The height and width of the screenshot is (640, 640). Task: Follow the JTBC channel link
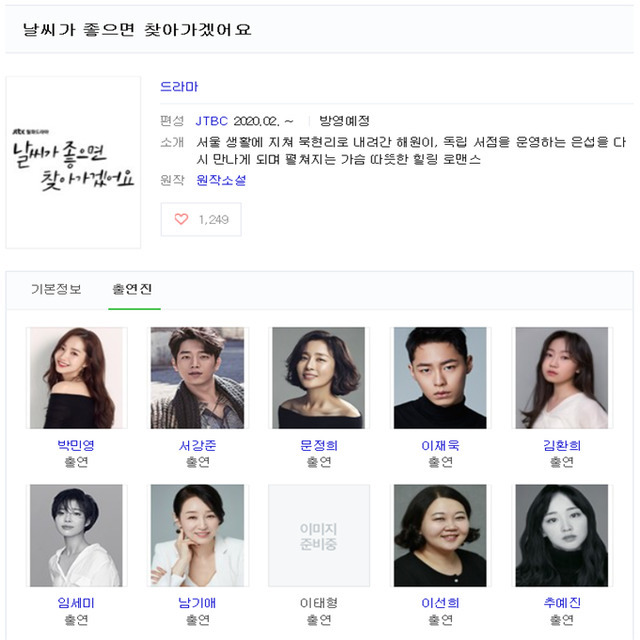click(211, 121)
